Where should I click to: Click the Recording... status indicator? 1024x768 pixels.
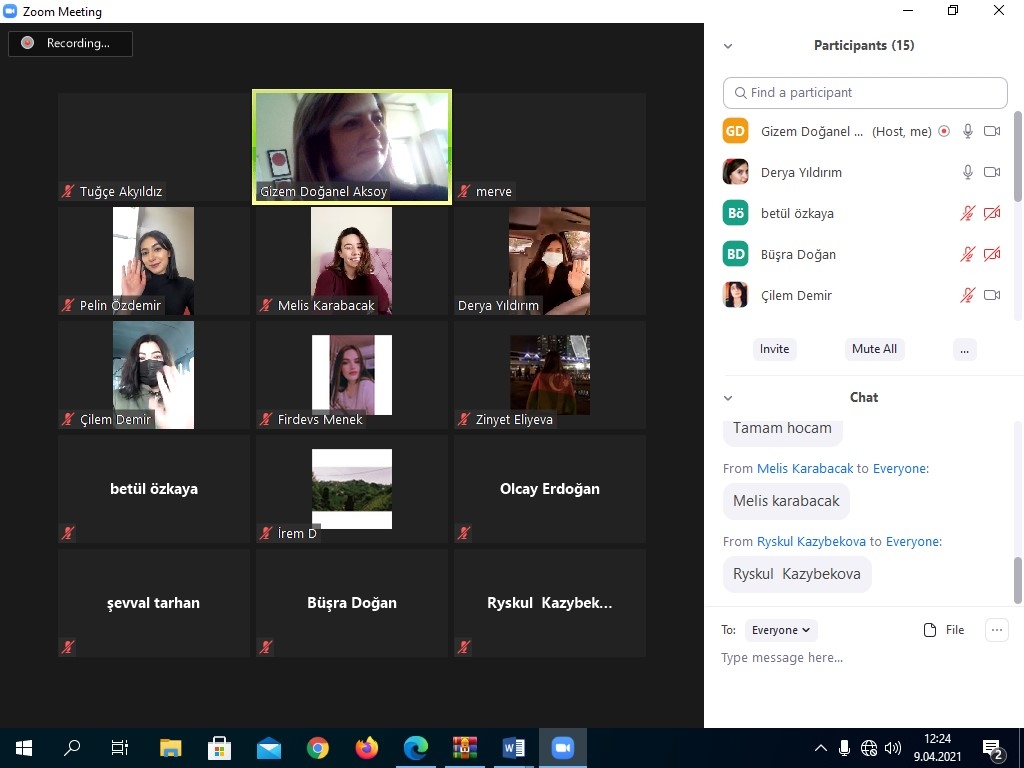coord(70,43)
